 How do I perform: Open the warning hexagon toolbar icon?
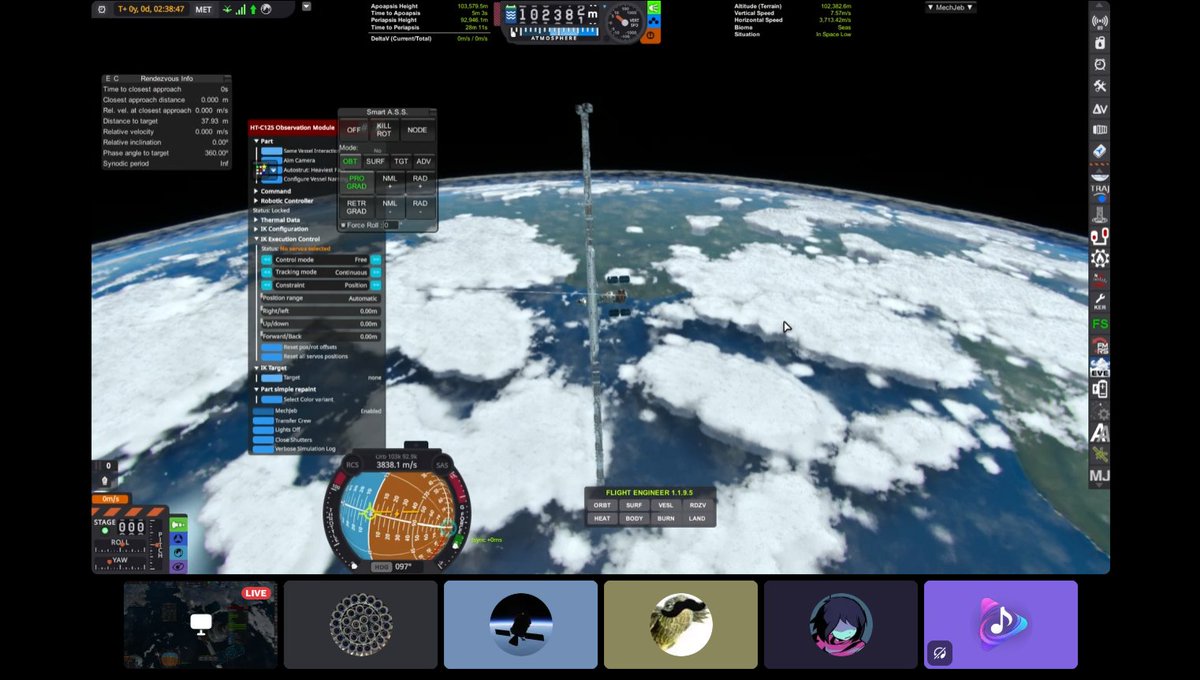click(x=1099, y=259)
